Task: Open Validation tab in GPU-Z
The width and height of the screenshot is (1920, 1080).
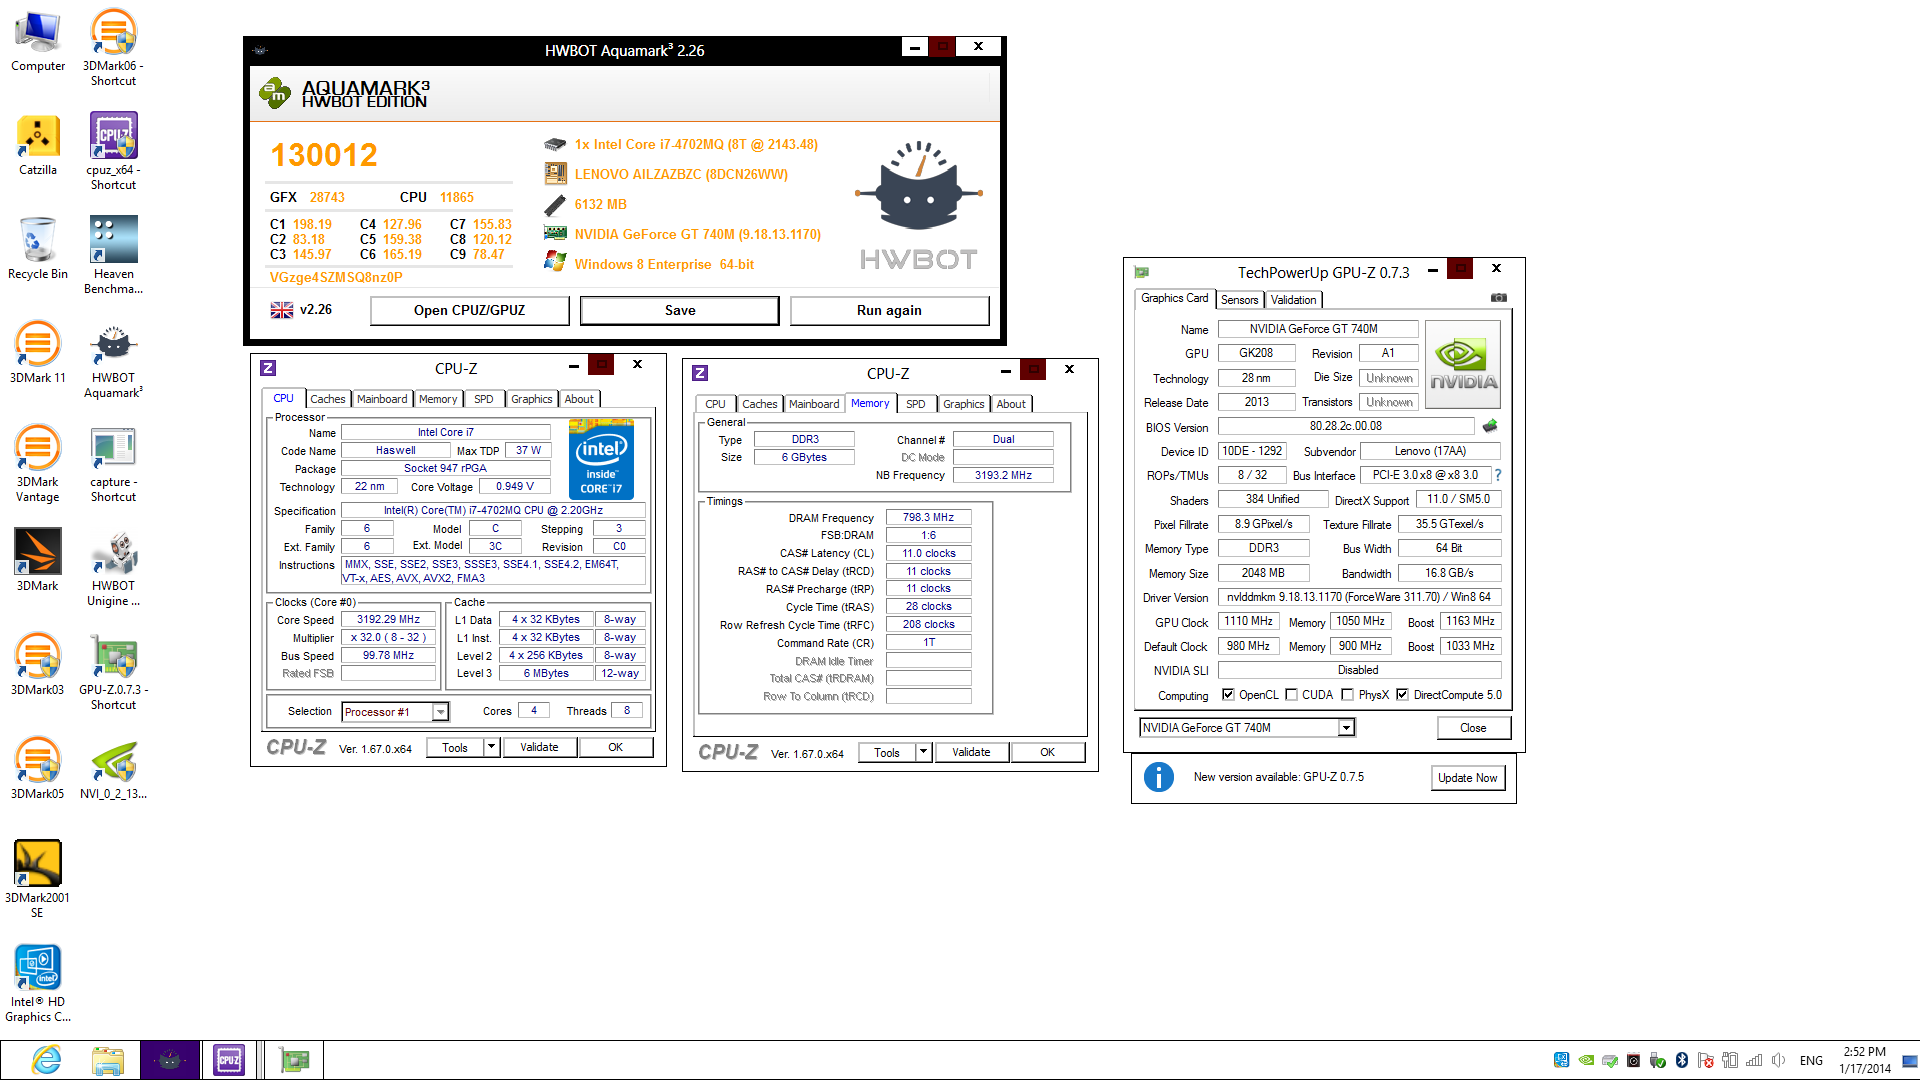Action: point(1293,300)
